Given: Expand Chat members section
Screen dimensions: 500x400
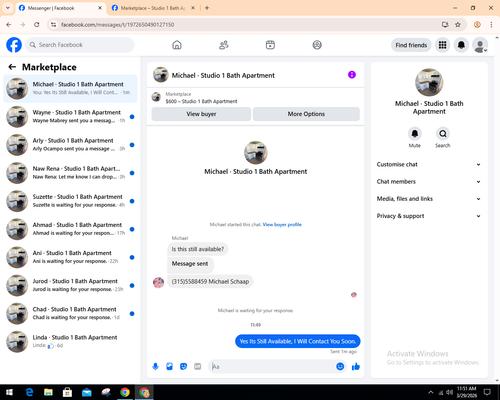Looking at the screenshot, I should click(x=429, y=182).
